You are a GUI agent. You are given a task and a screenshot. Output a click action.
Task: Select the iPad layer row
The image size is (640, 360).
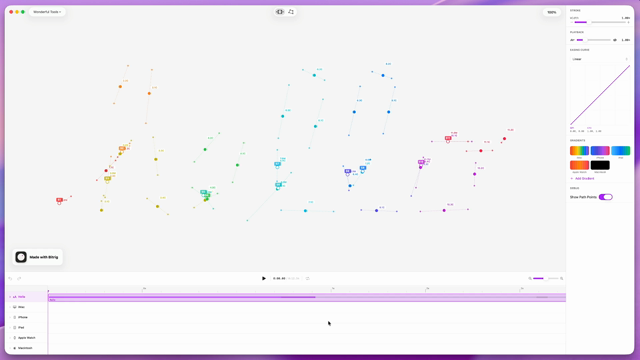click(27, 327)
